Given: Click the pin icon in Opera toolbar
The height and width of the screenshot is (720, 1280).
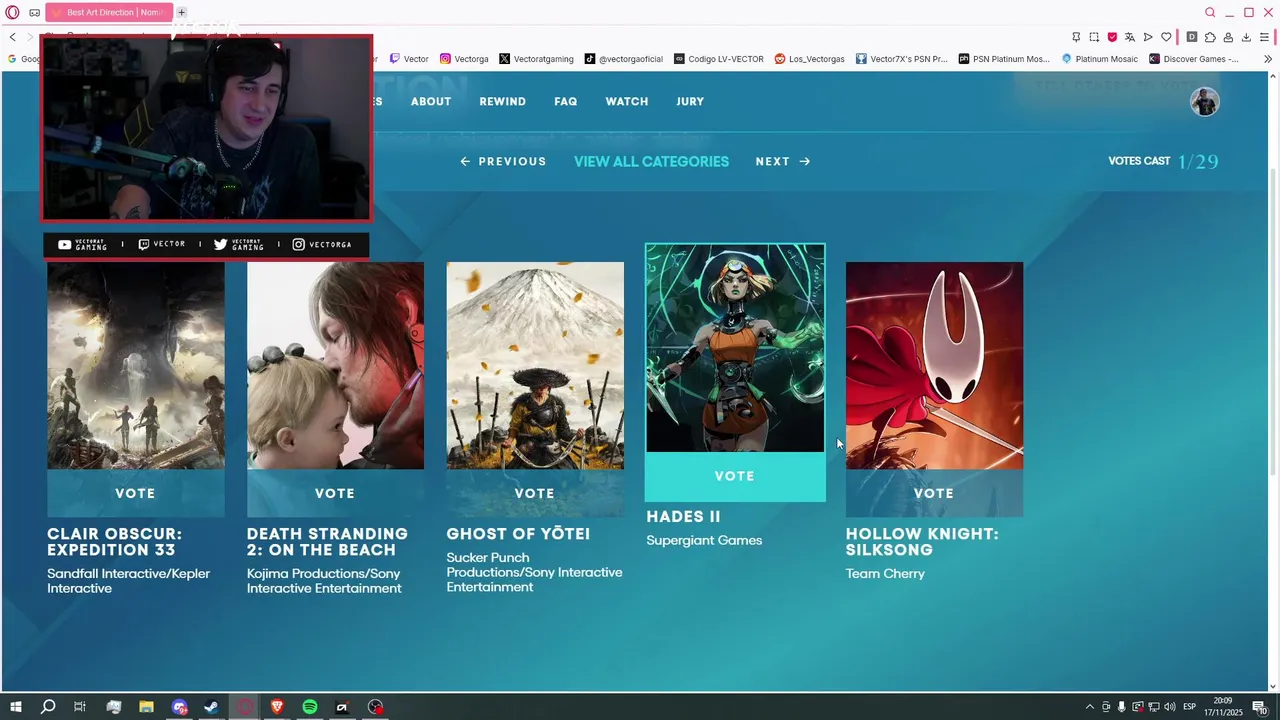Looking at the screenshot, I should pos(1076,37).
